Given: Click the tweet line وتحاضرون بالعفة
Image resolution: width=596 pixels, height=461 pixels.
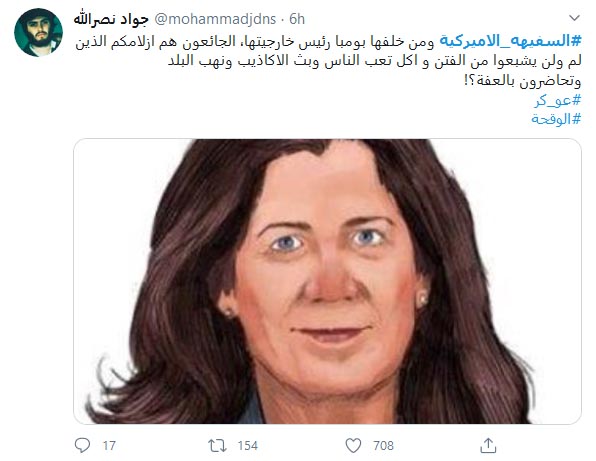Looking at the screenshot, I should (x=523, y=81).
